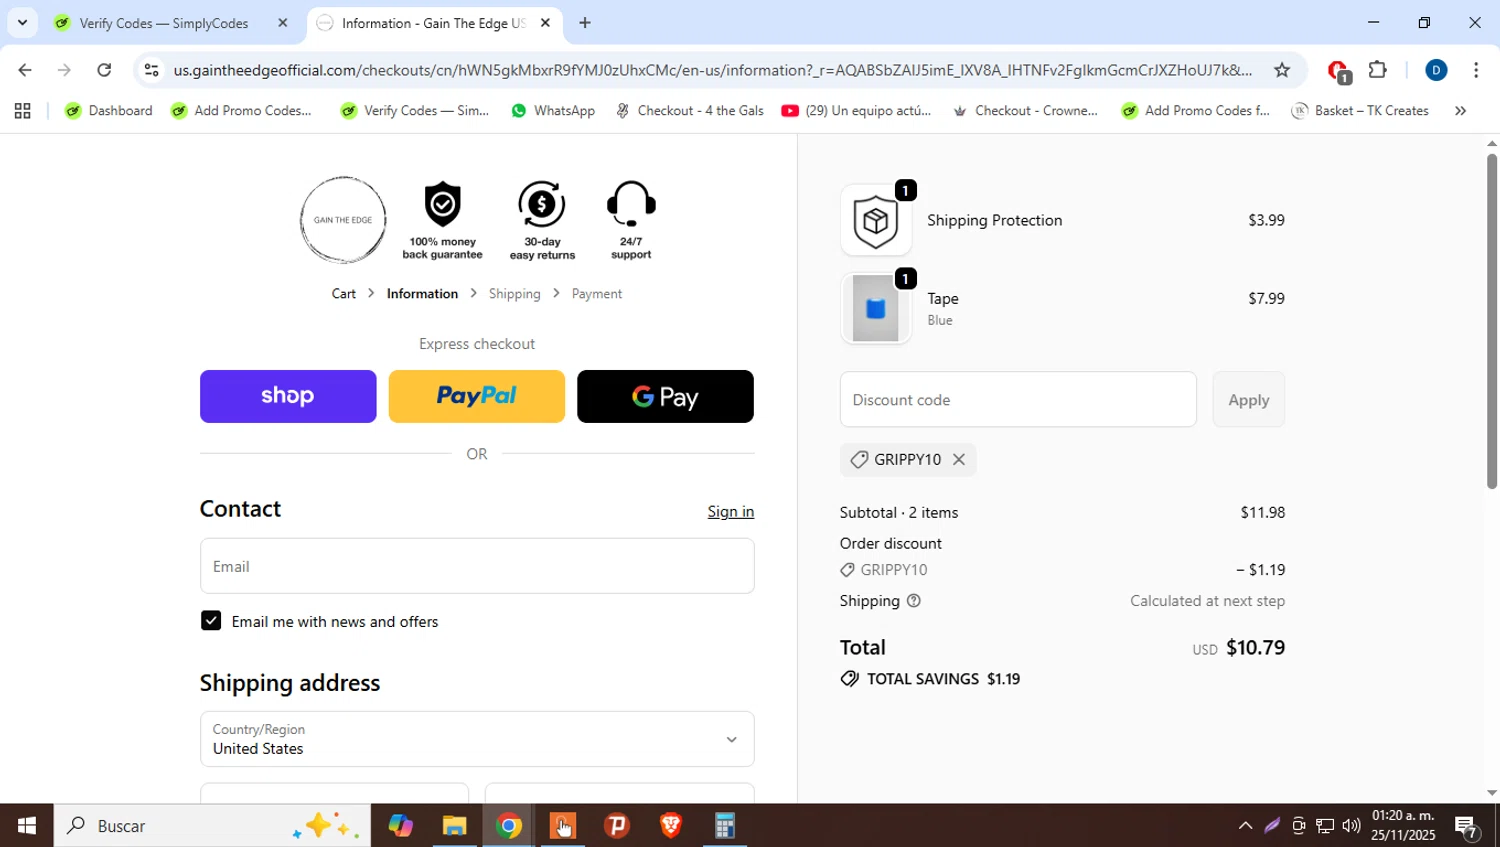Remove the GRIPPY10 discount code
This screenshot has width=1500, height=847.
point(959,460)
